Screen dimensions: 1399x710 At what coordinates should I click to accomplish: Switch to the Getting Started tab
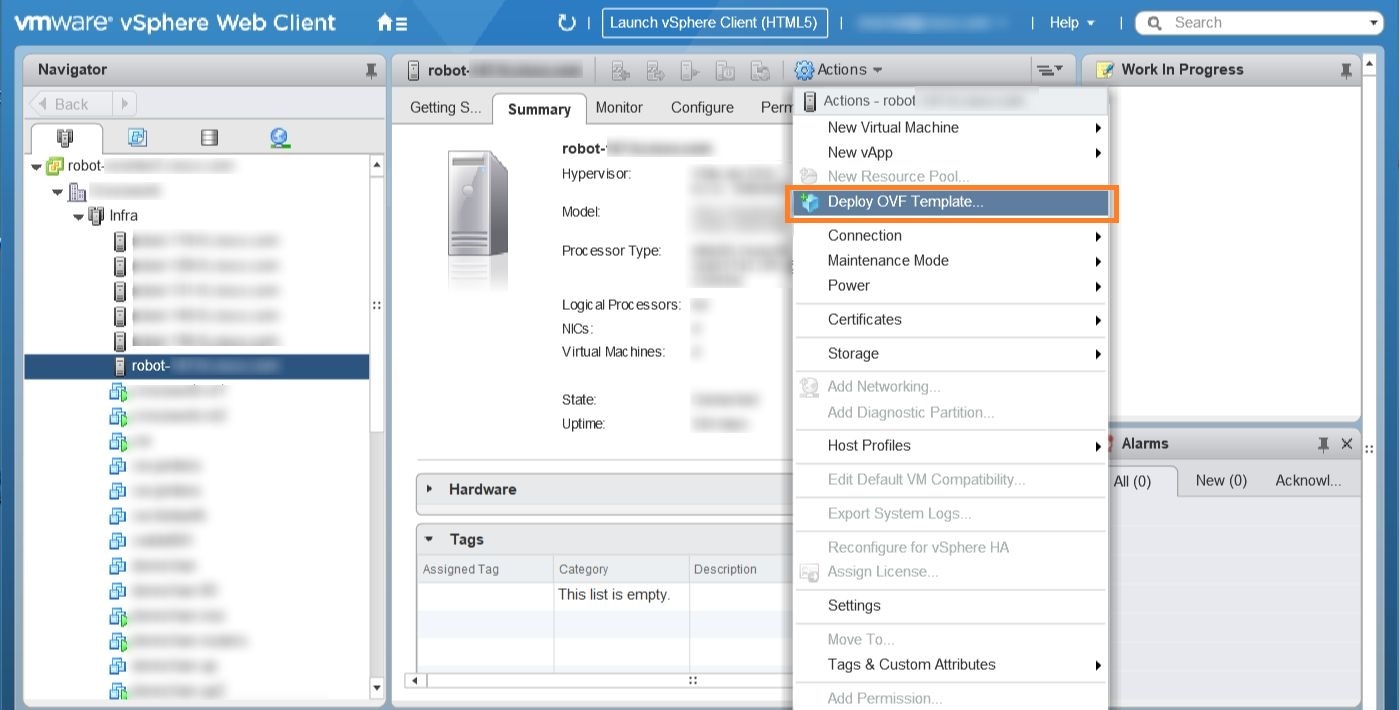[445, 108]
